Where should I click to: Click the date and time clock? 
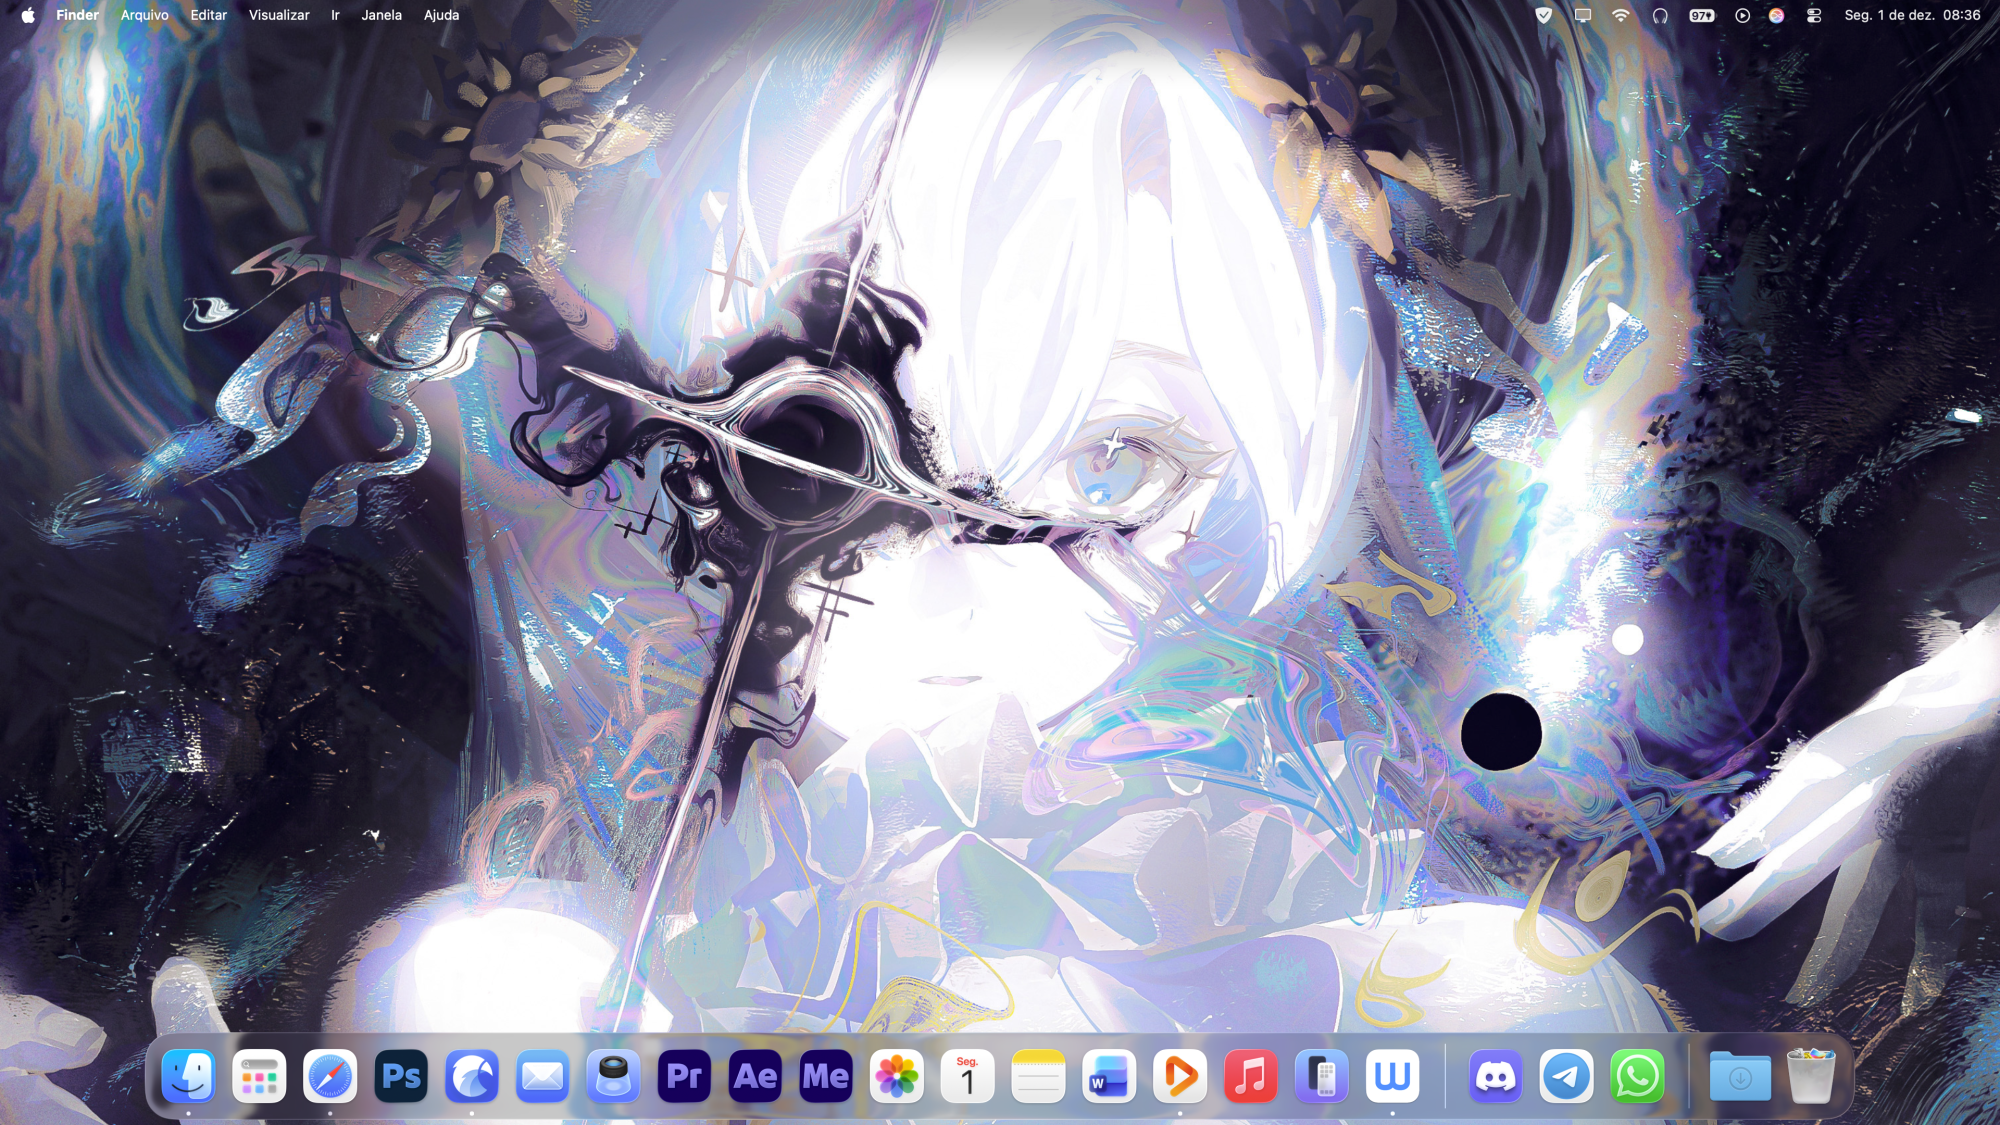[x=1912, y=15]
